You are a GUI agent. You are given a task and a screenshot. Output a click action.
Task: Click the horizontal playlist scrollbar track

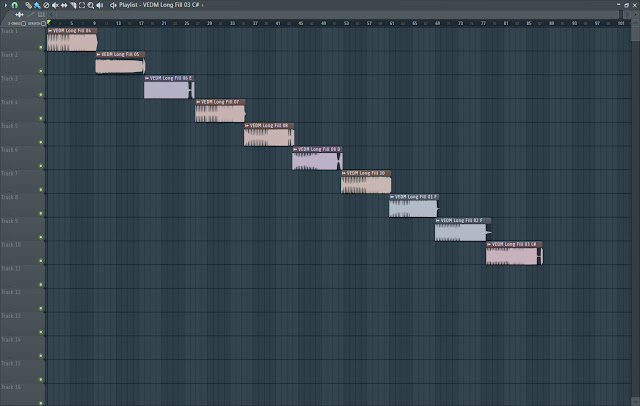tap(337, 15)
